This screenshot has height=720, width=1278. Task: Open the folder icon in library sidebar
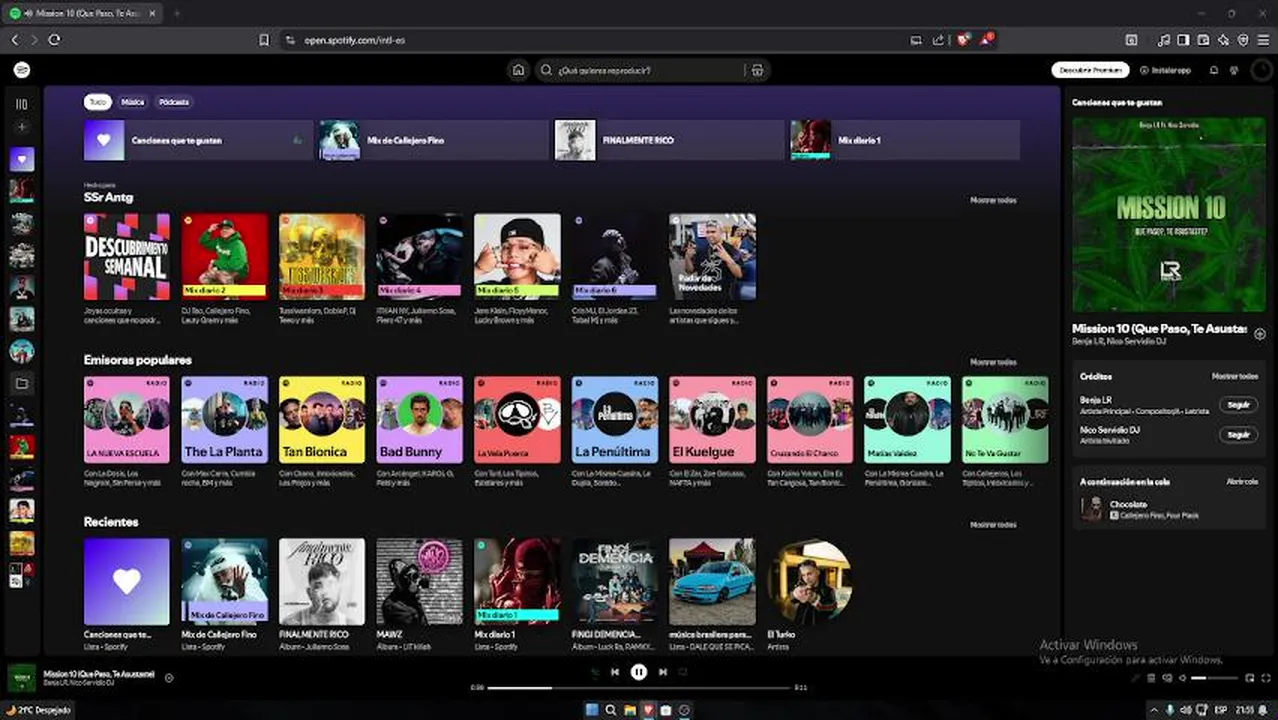tap(22, 383)
